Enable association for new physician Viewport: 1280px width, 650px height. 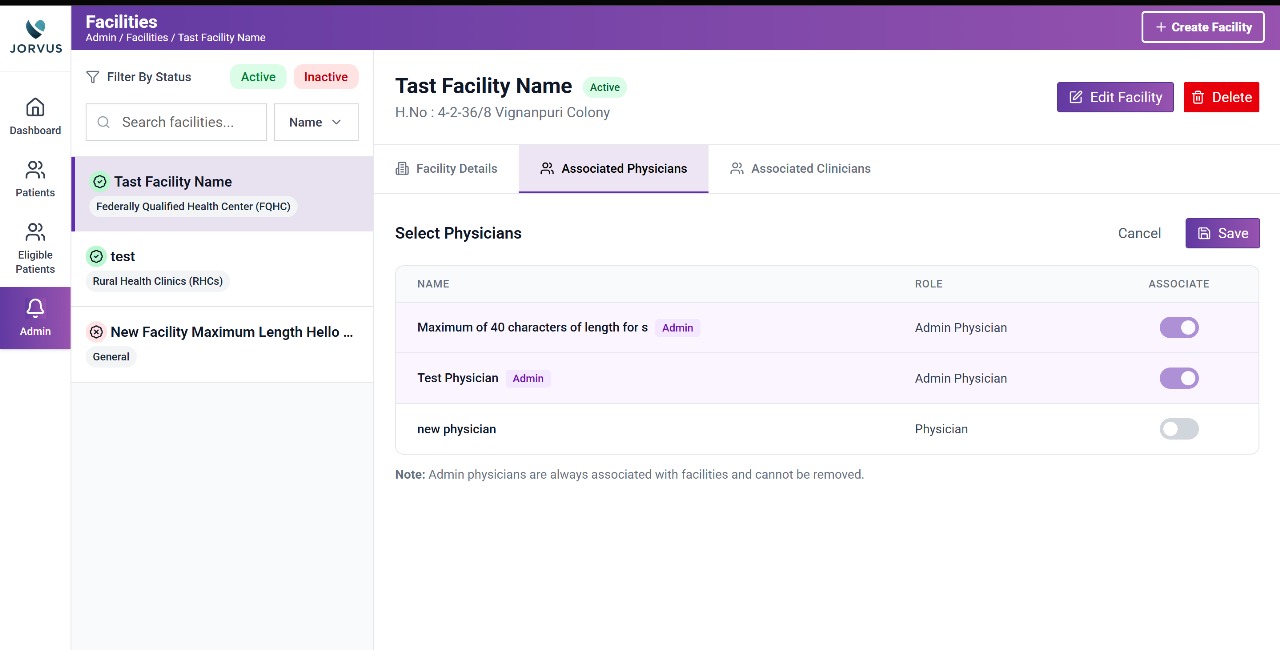[1179, 428]
